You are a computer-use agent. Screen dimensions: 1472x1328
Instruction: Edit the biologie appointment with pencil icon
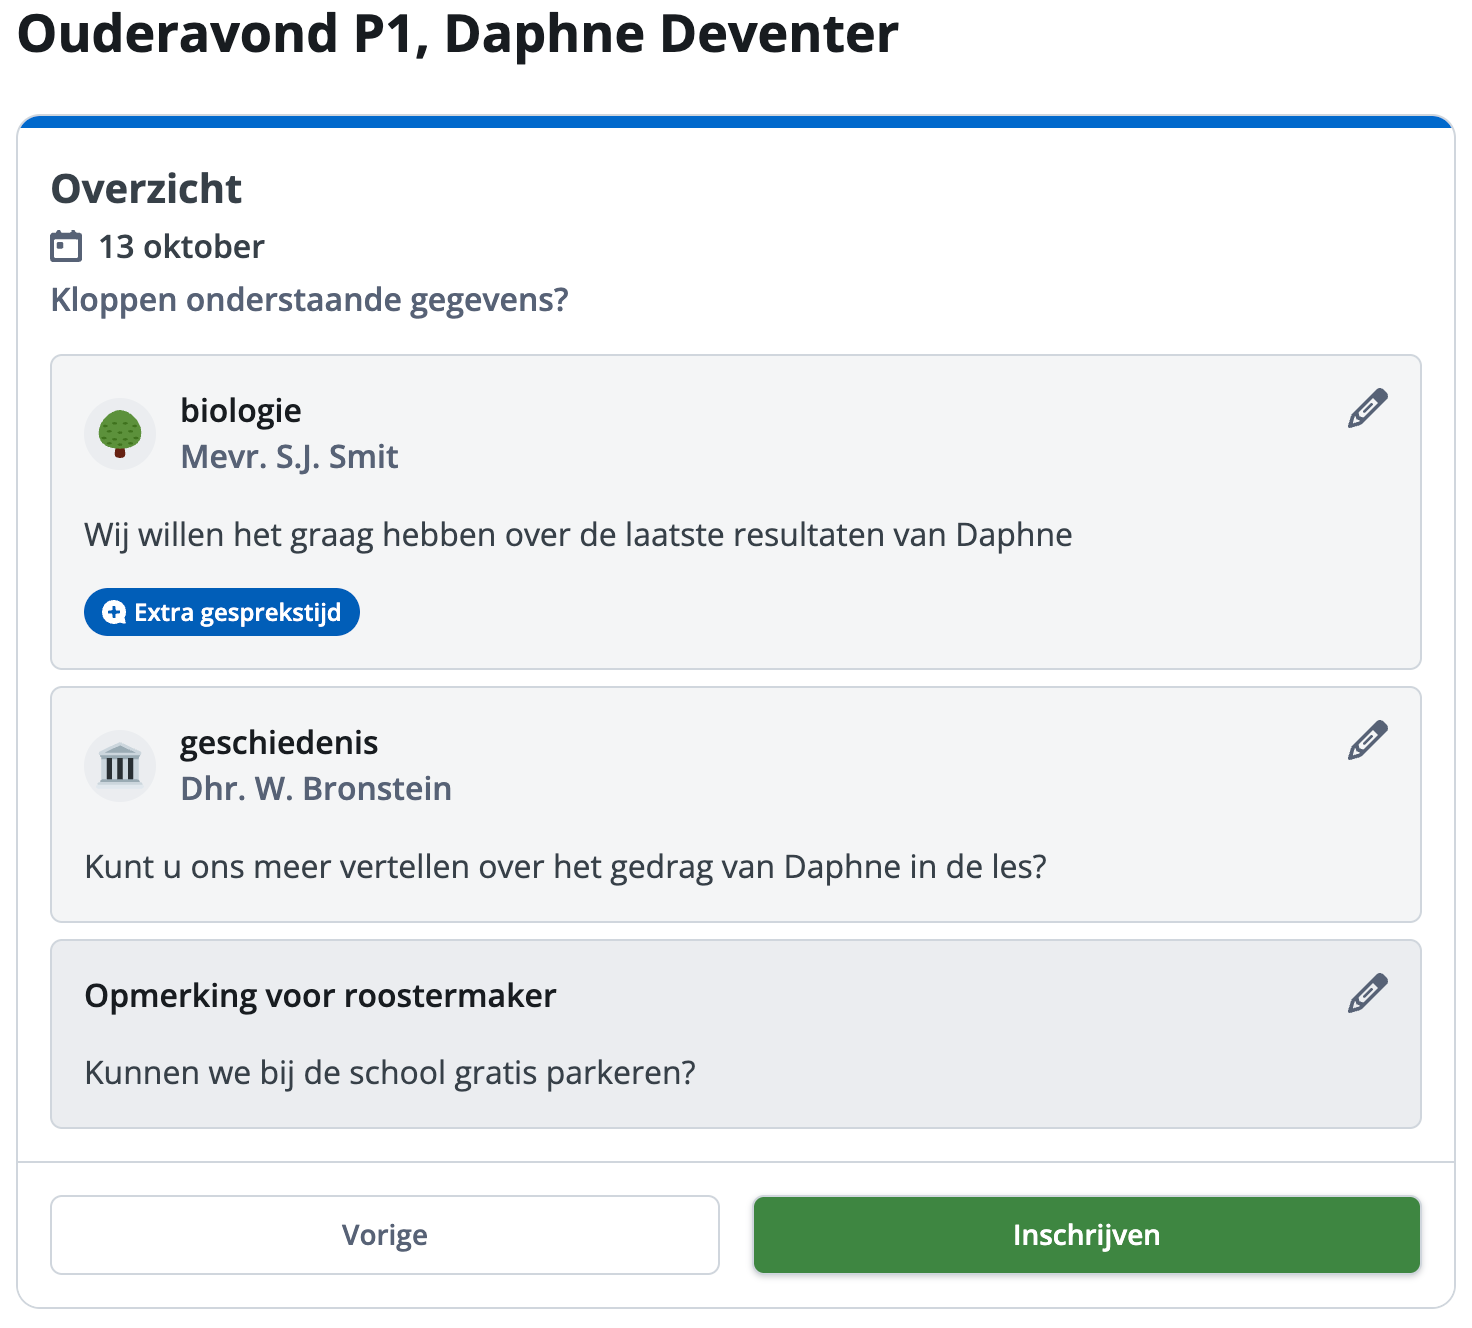[x=1366, y=409]
